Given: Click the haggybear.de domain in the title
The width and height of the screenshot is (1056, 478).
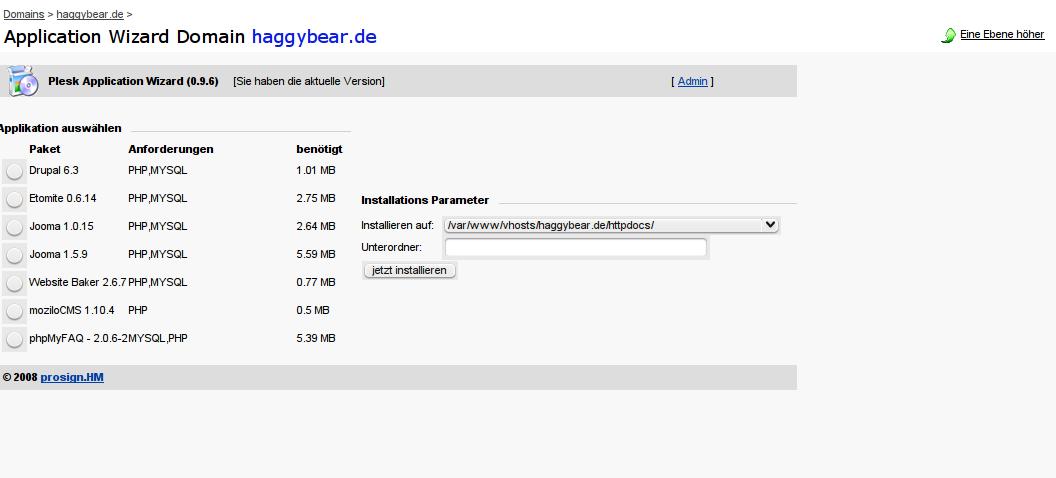Looking at the screenshot, I should (x=314, y=36).
